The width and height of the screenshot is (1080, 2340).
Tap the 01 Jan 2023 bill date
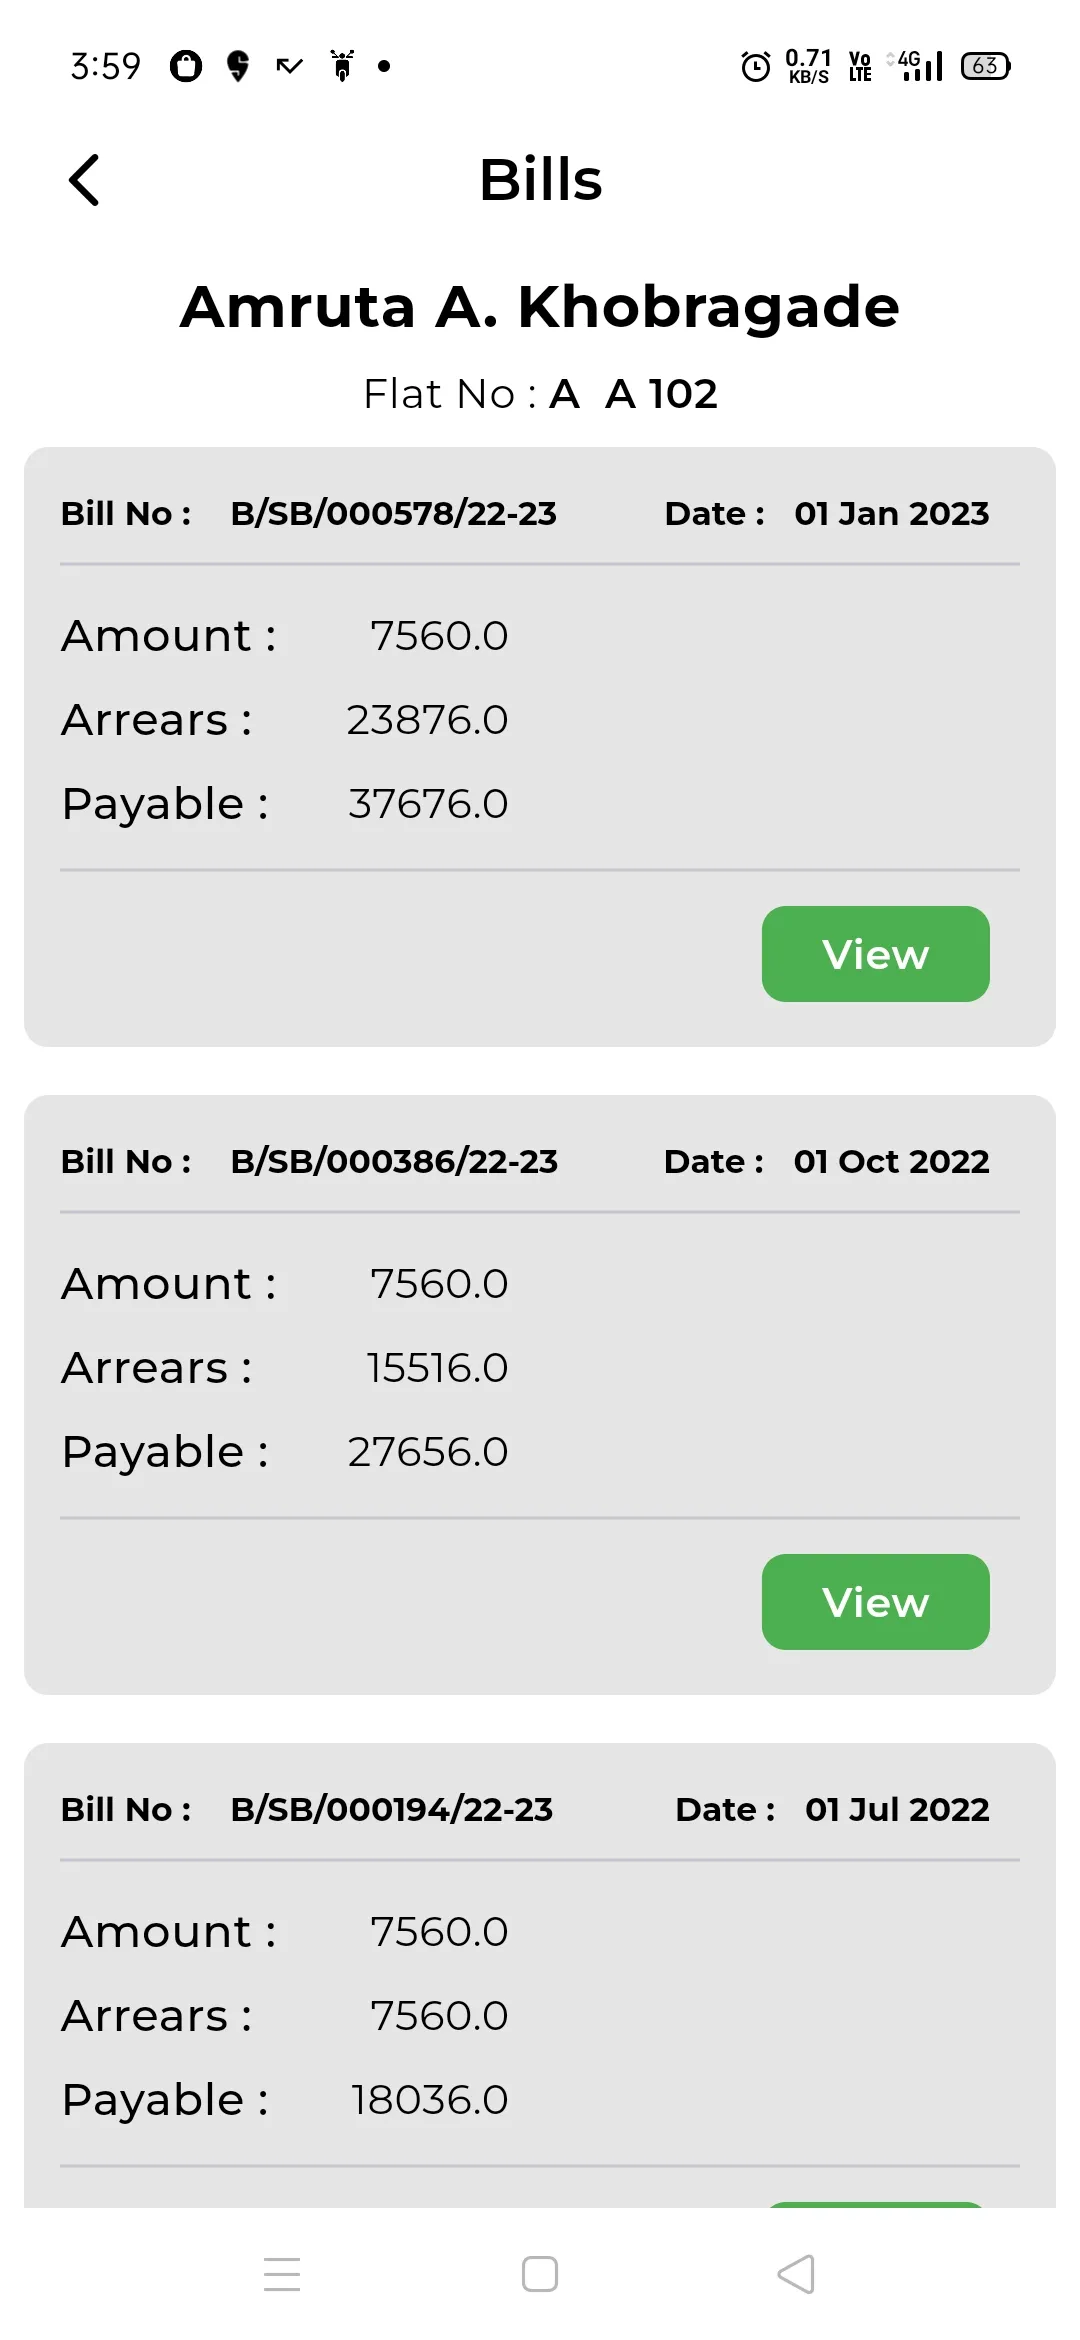point(892,513)
